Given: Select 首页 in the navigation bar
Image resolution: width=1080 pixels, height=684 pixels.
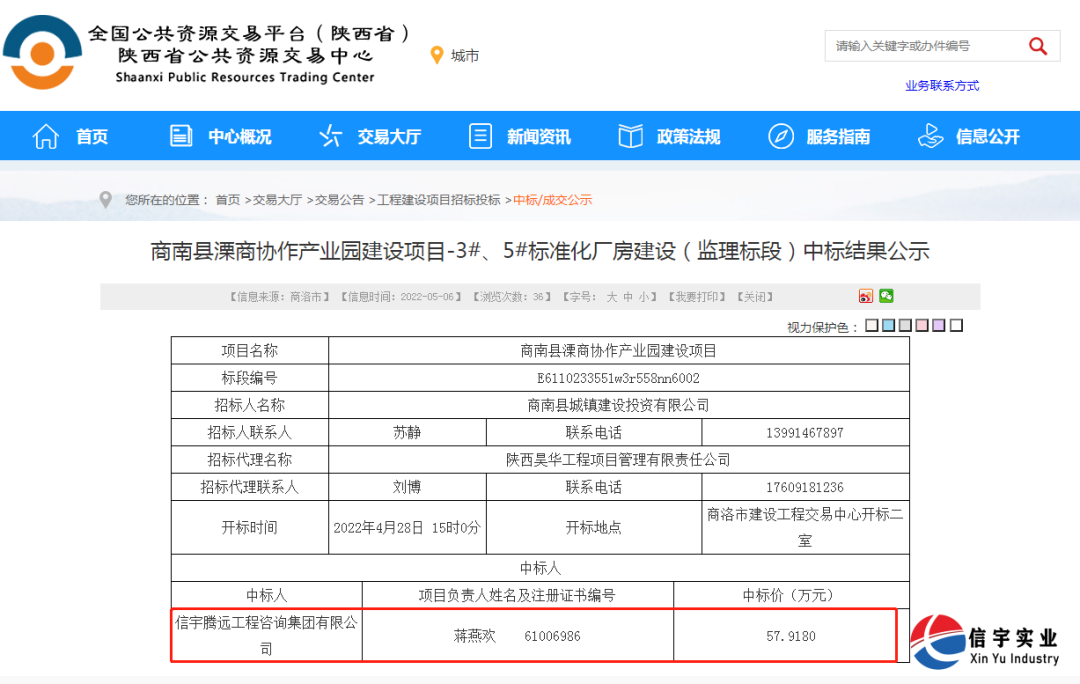Looking at the screenshot, I should (91, 135).
